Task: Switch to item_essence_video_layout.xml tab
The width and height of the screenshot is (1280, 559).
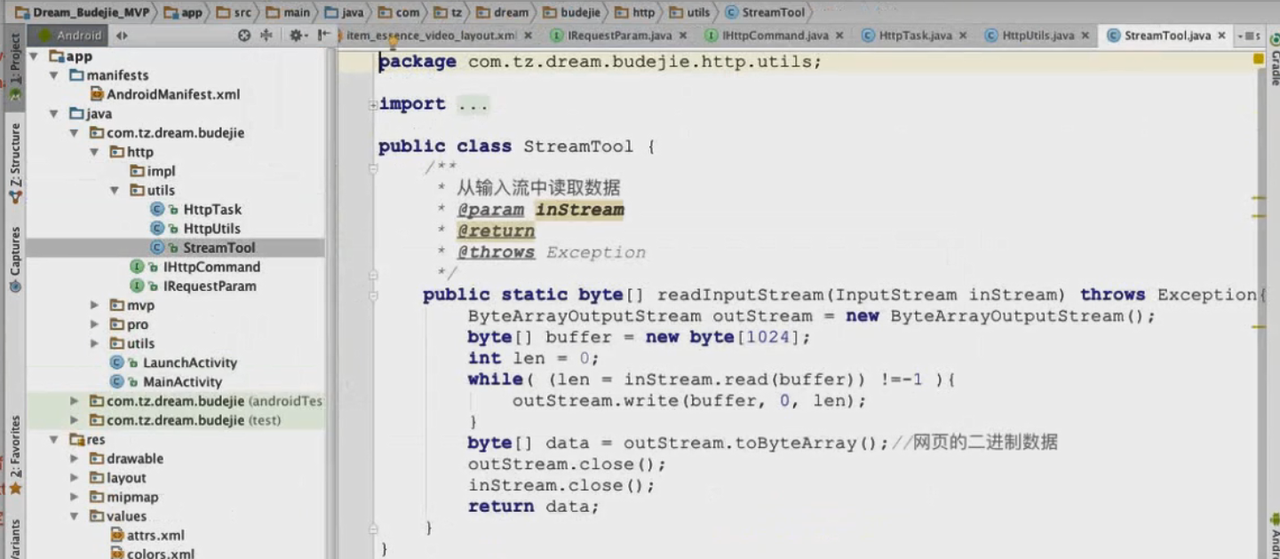Action: (430, 35)
